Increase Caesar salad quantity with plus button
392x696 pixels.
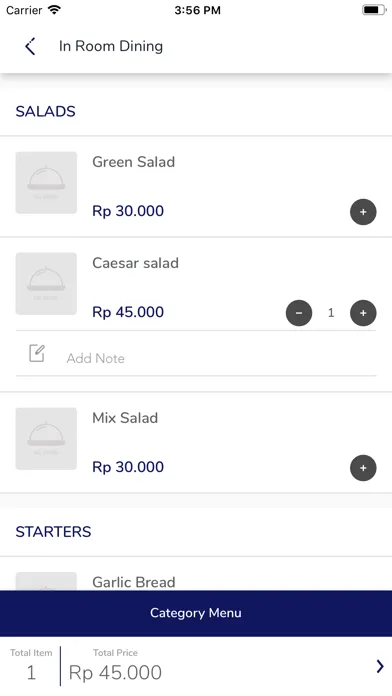click(363, 313)
